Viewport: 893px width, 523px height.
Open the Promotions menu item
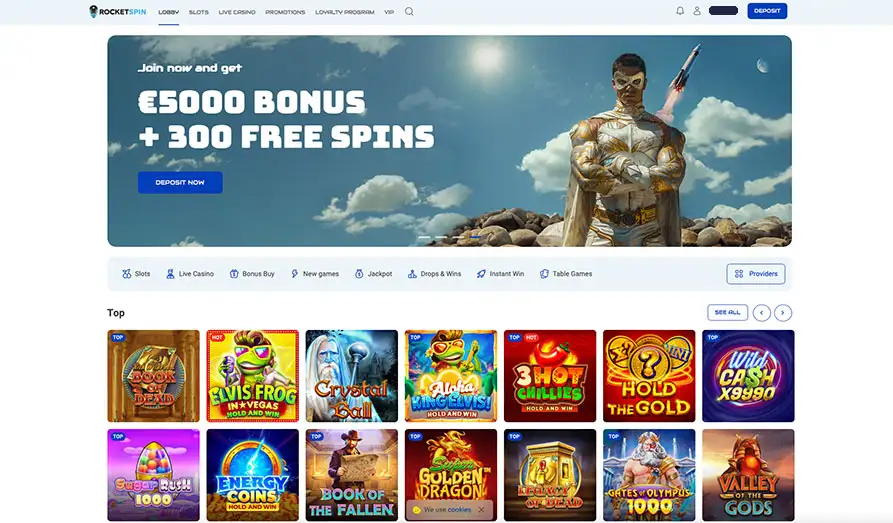(x=285, y=12)
